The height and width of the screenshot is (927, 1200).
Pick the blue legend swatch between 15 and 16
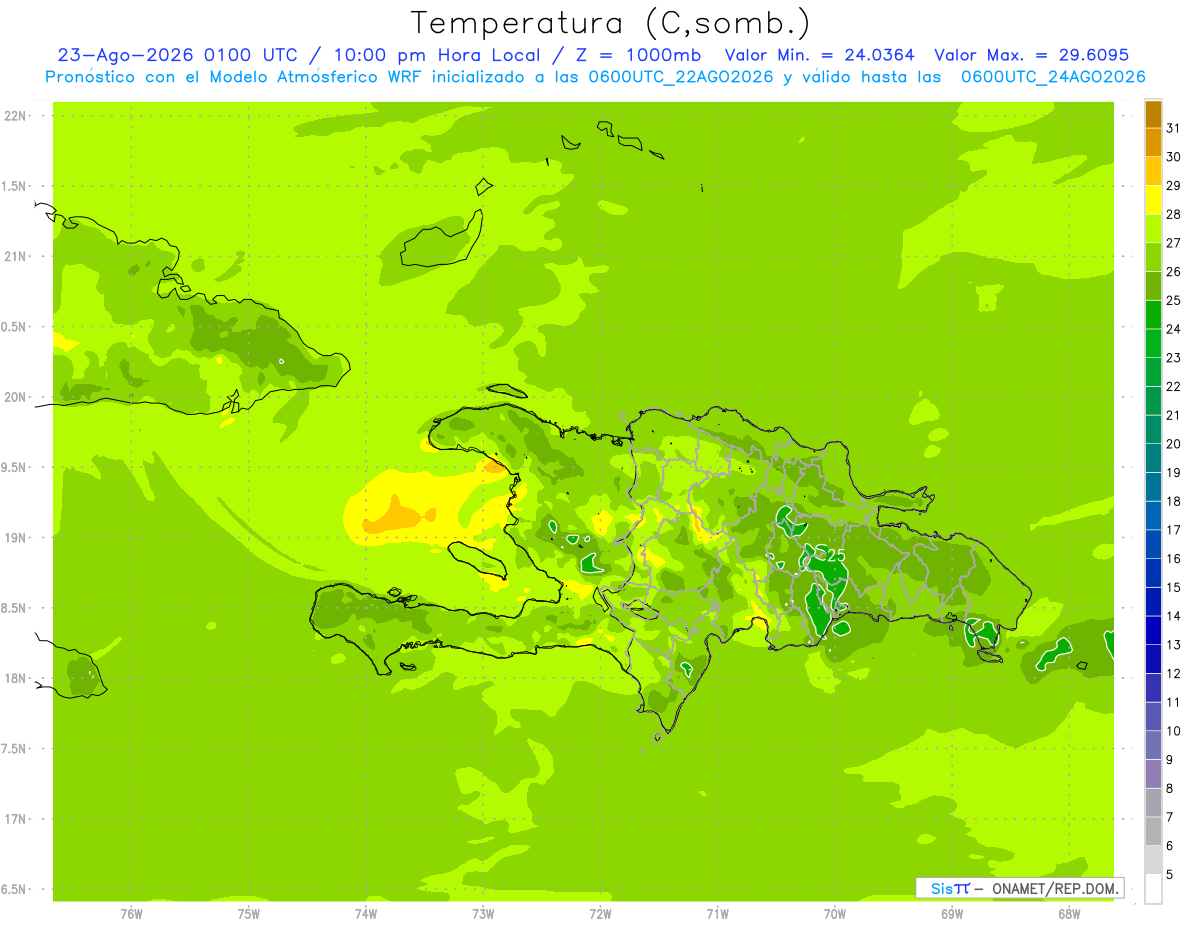point(1153,573)
